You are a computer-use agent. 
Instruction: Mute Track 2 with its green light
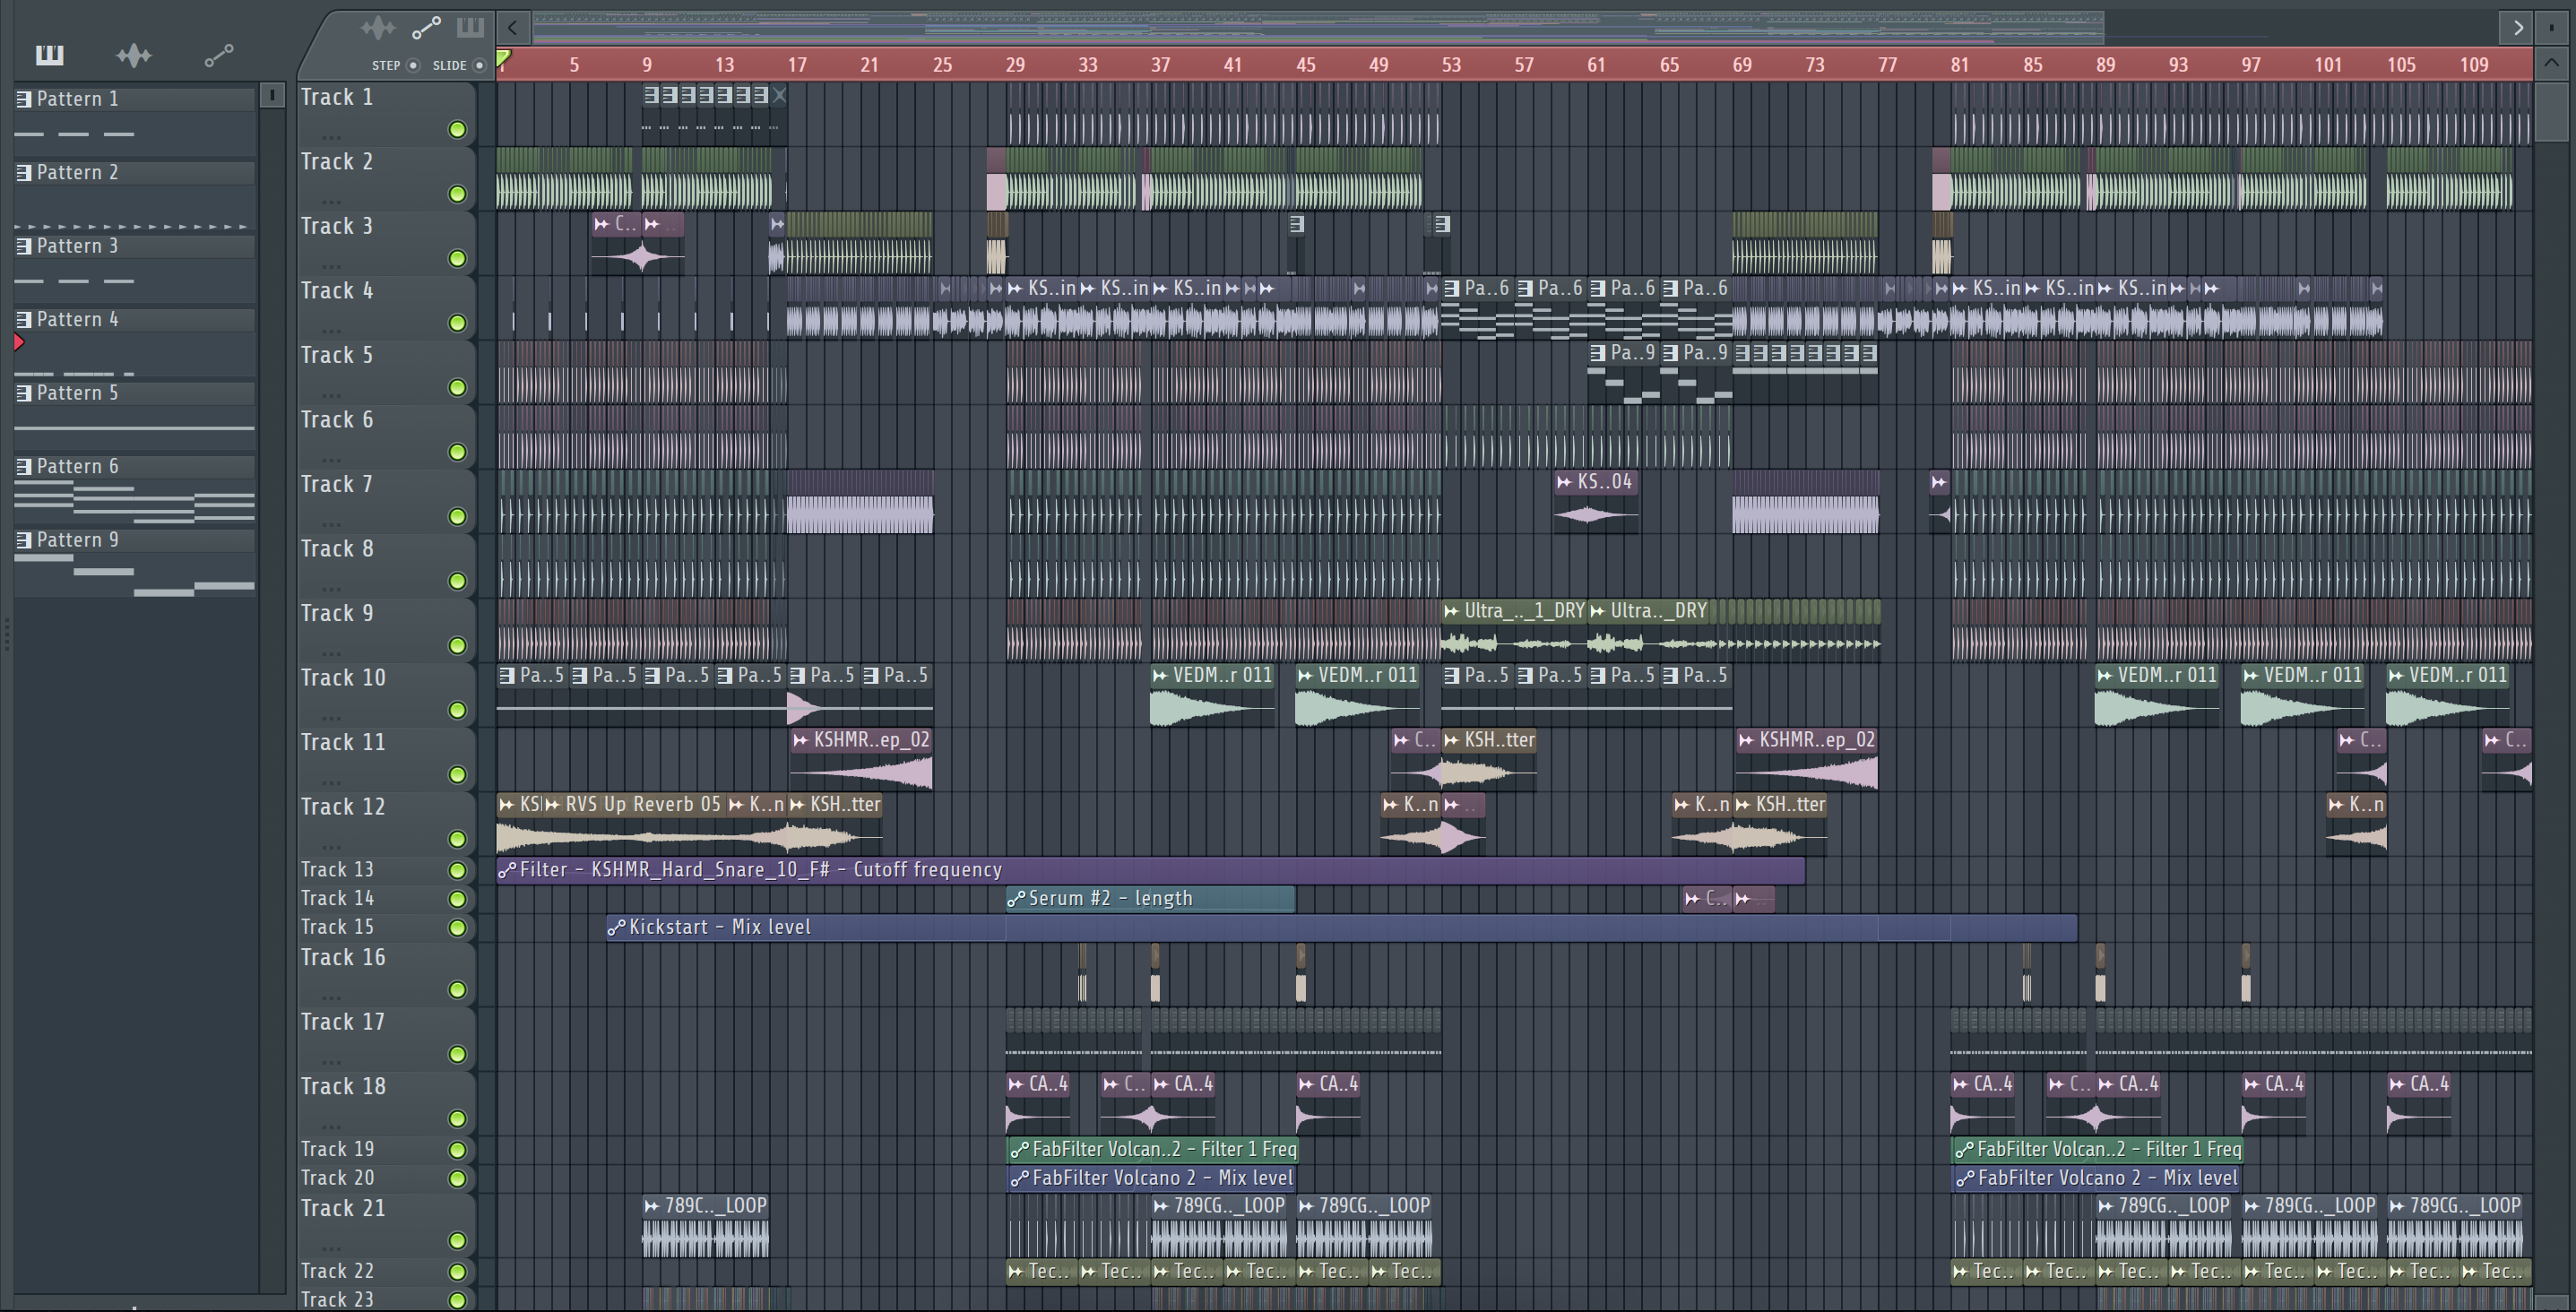click(x=458, y=194)
